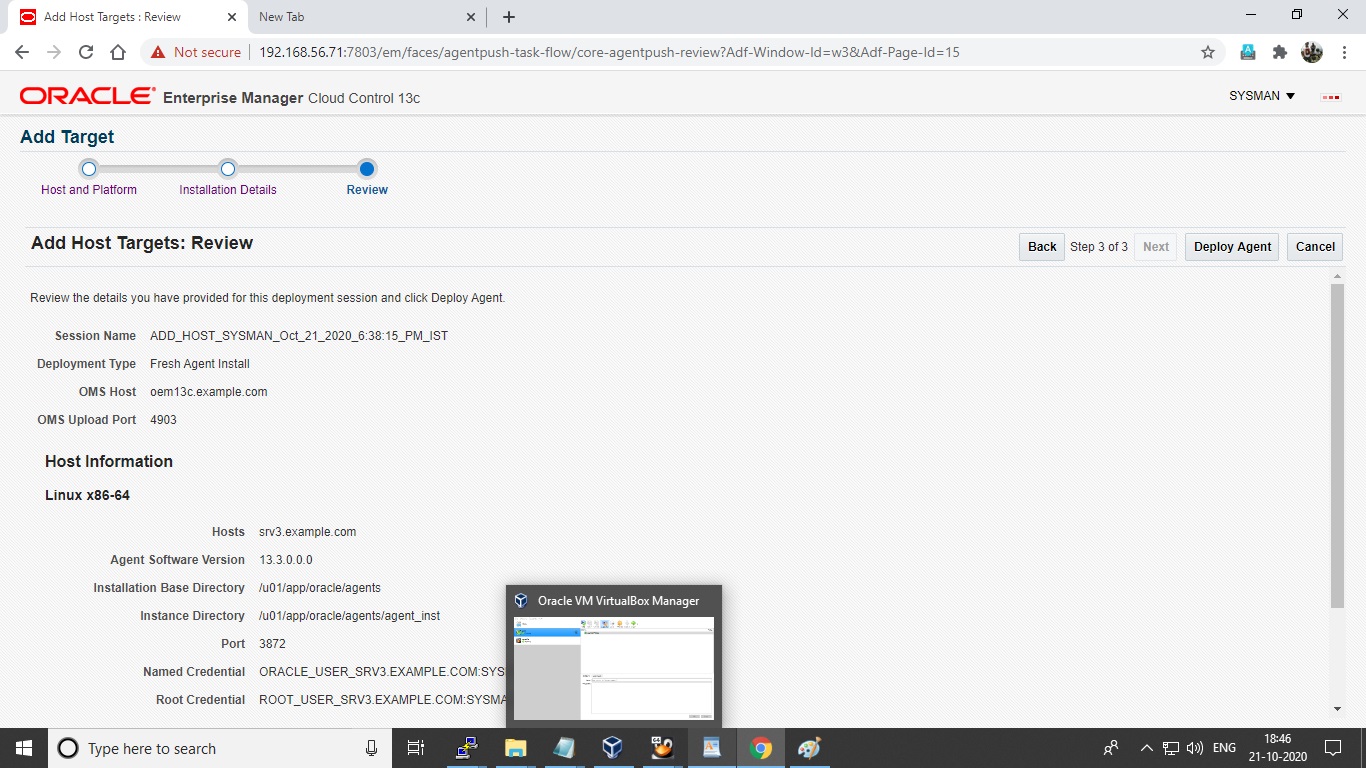Launch the Tux Linux app from the taskbar
This screenshot has height=768, width=1366.
(x=662, y=747)
